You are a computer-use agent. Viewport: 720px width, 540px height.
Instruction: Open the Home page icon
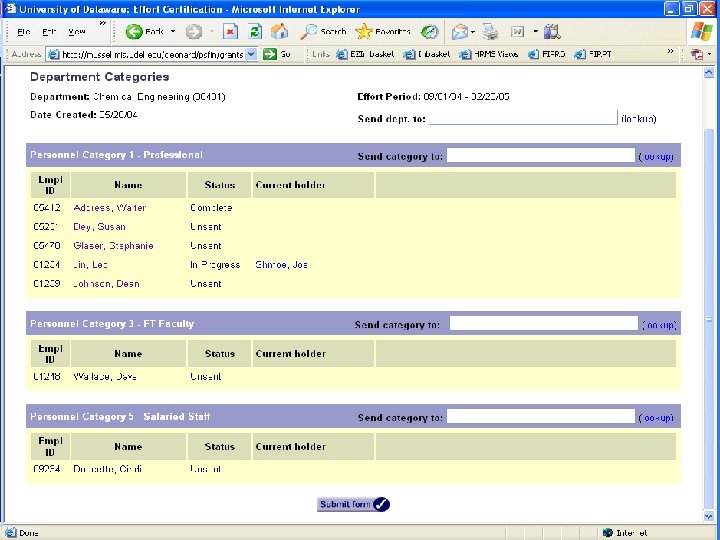coord(279,31)
